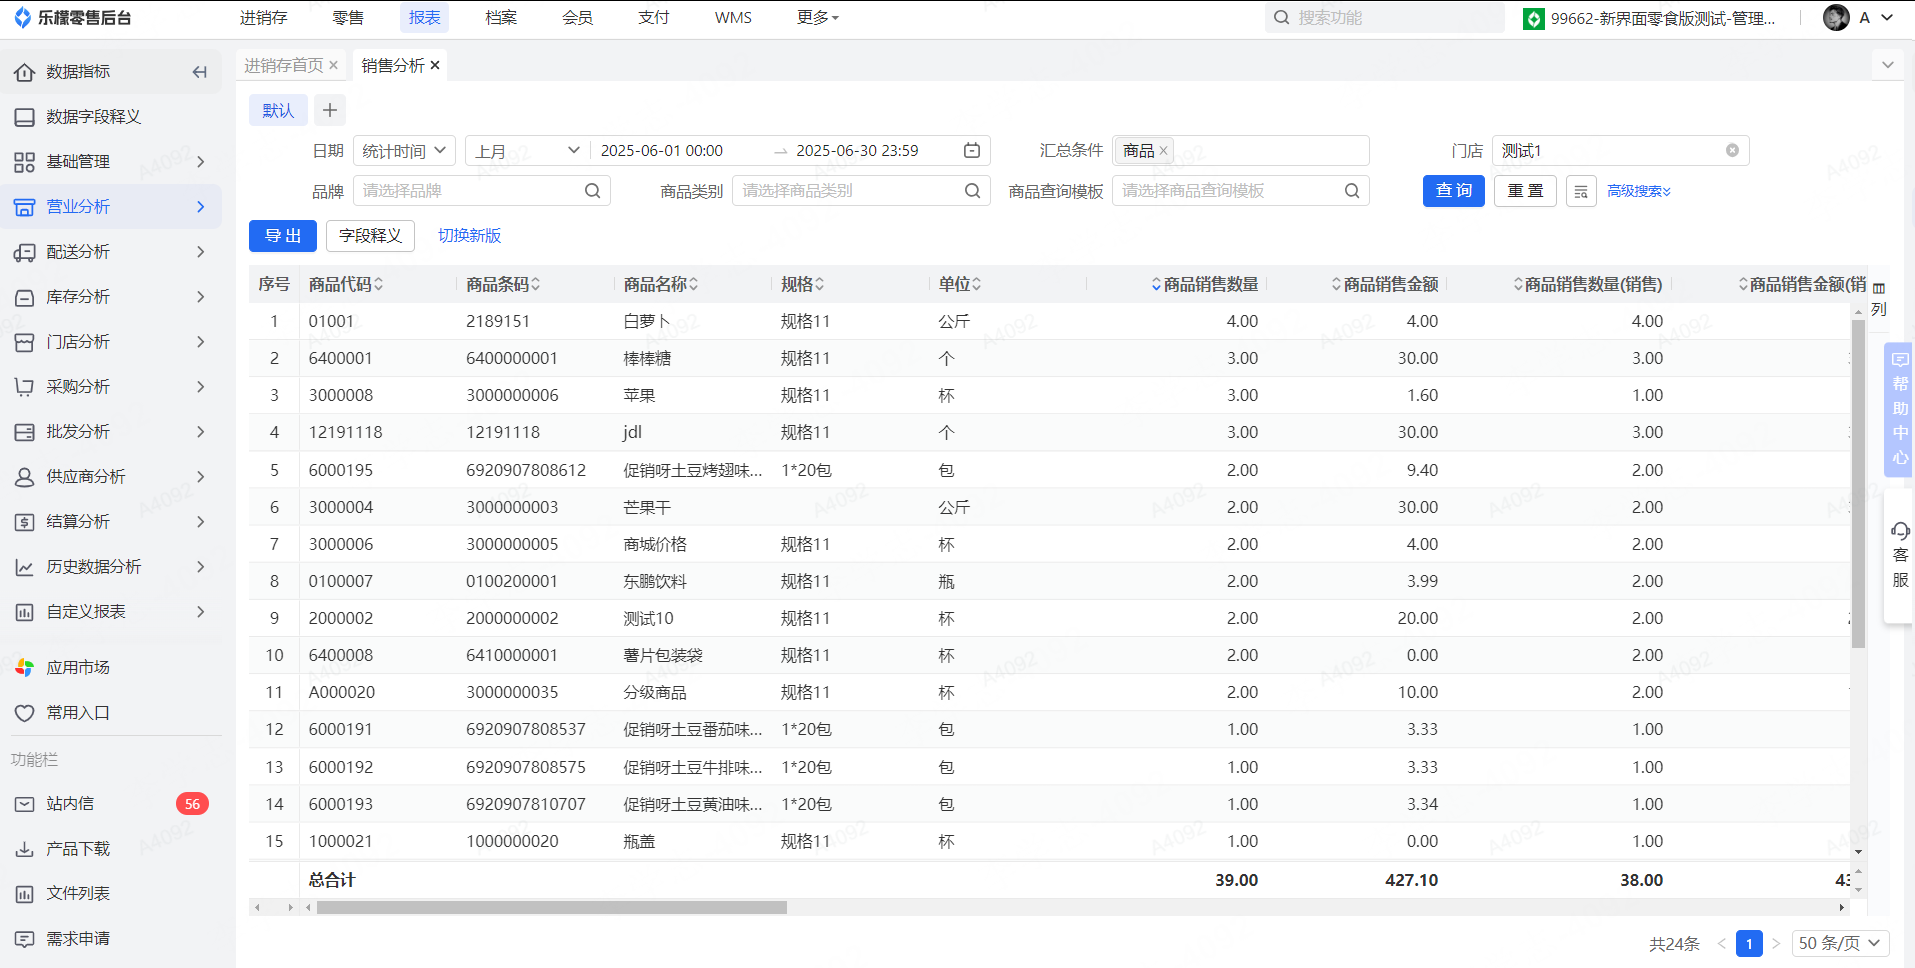This screenshot has width=1915, height=968.
Task: Click the horizontal table scrollbar
Action: click(552, 908)
